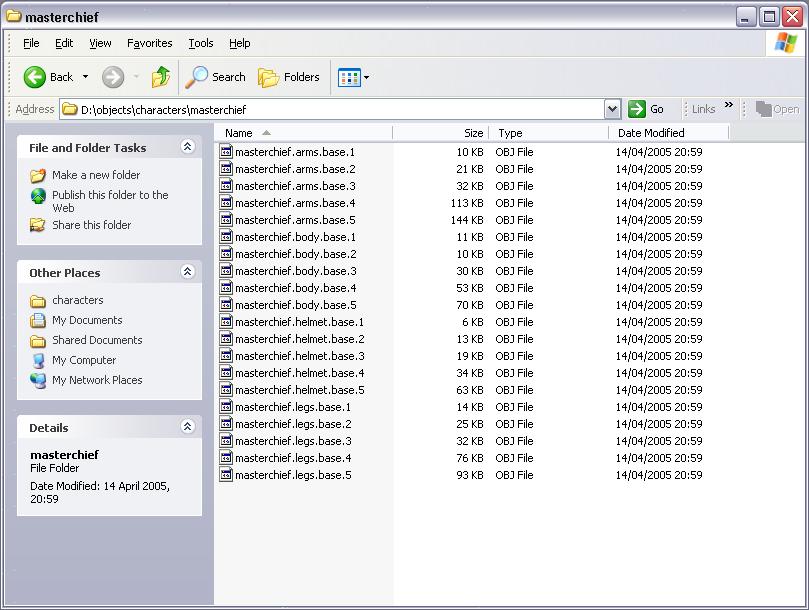Expand the Address bar dropdown

(x=612, y=109)
